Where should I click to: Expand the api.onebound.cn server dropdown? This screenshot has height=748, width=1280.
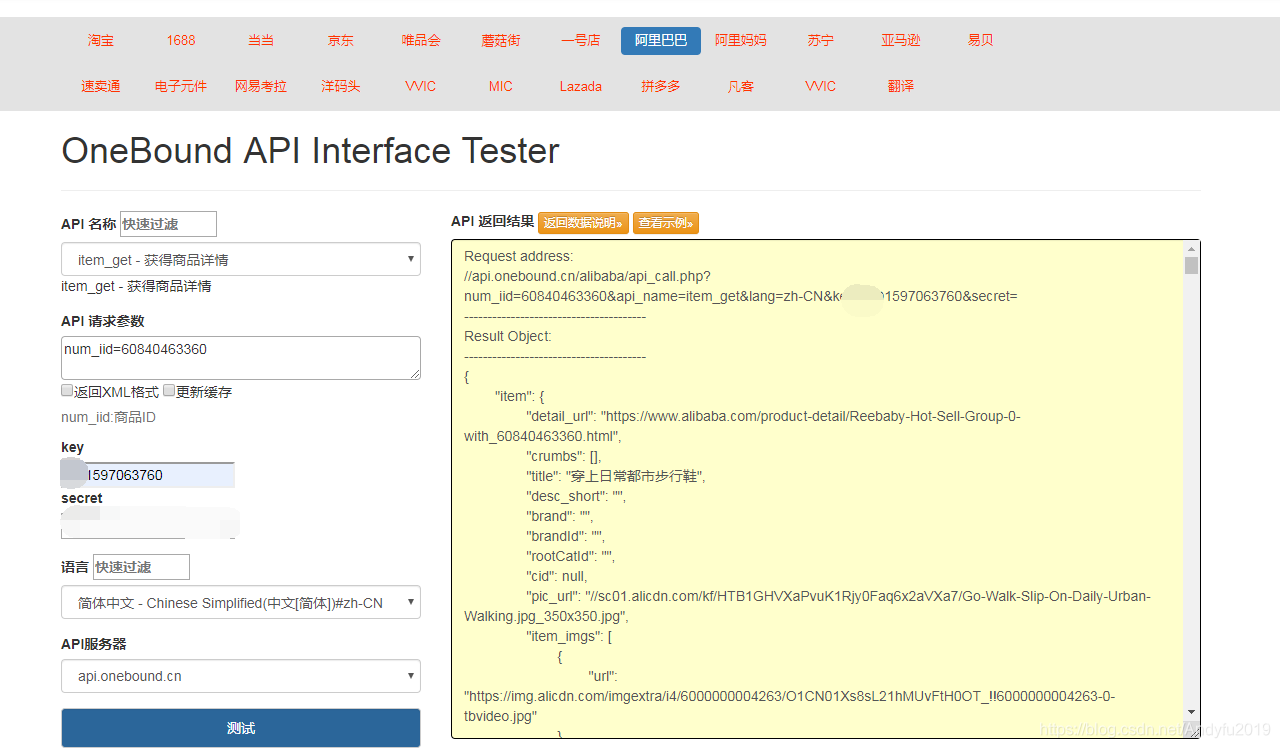point(241,676)
